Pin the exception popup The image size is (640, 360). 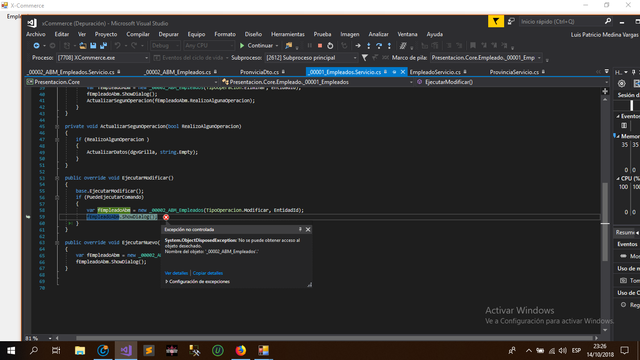pos(300,229)
